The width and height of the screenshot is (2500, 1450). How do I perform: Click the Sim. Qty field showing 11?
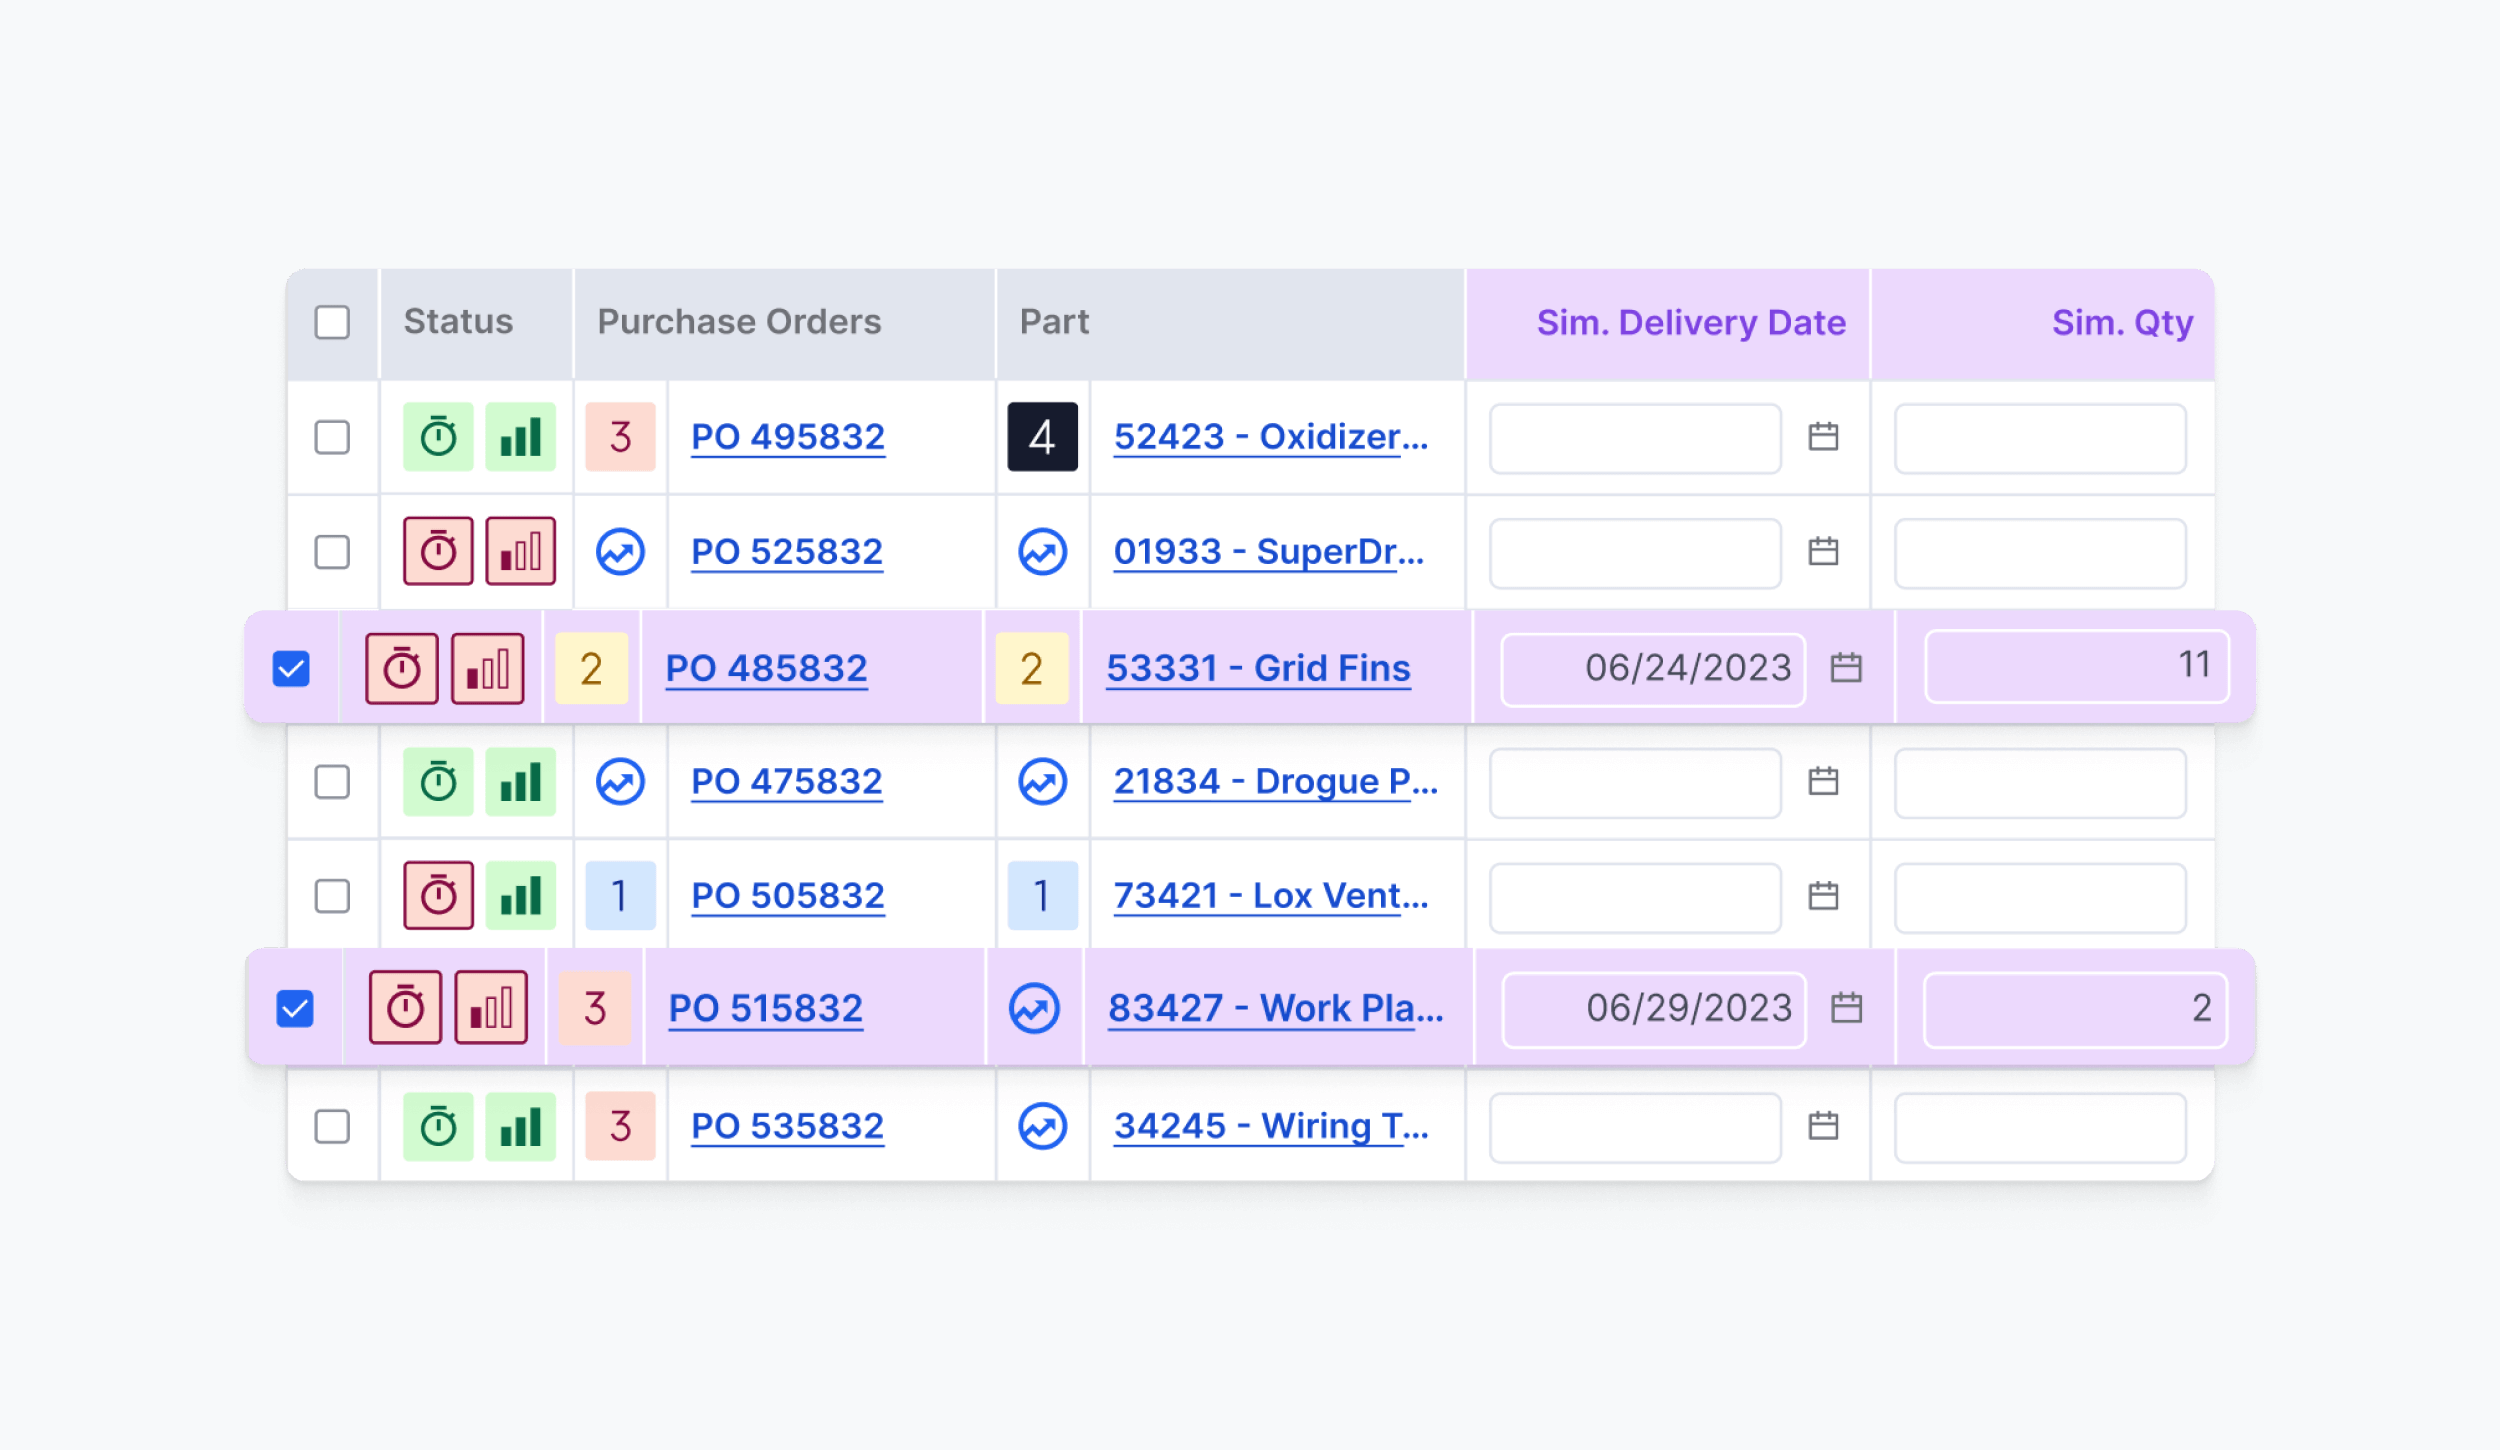[2076, 666]
